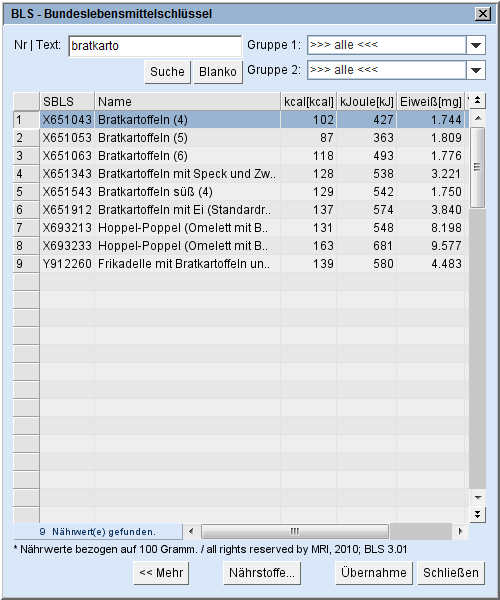Jump to bottom using double-arrow icon
The image size is (500, 600).
[477, 515]
